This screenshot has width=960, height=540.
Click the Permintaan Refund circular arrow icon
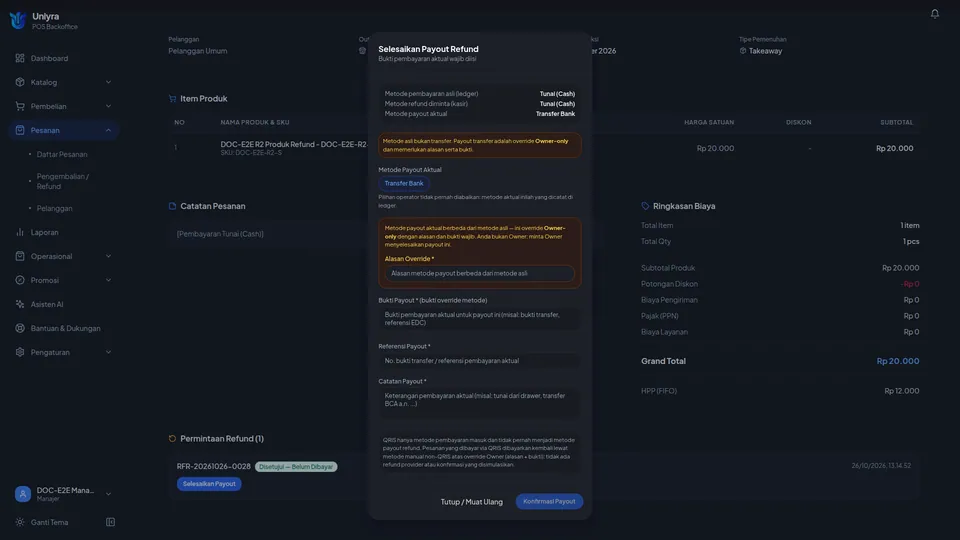point(172,438)
